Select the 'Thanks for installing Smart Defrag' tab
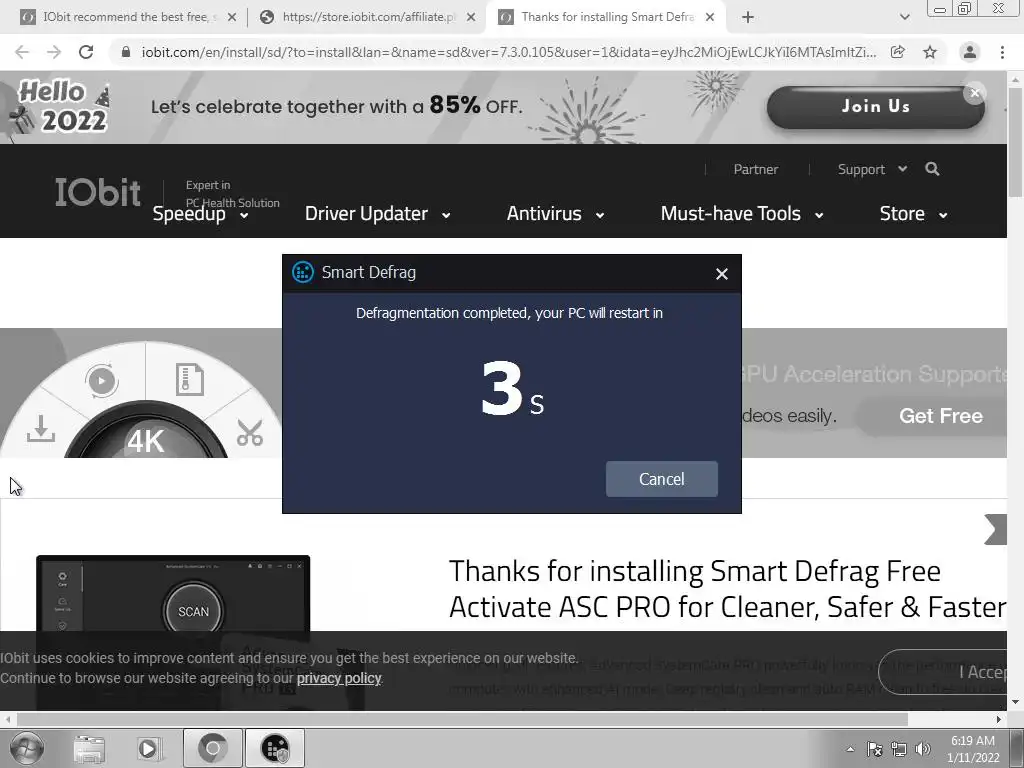Viewport: 1024px width, 768px height. coord(606,17)
